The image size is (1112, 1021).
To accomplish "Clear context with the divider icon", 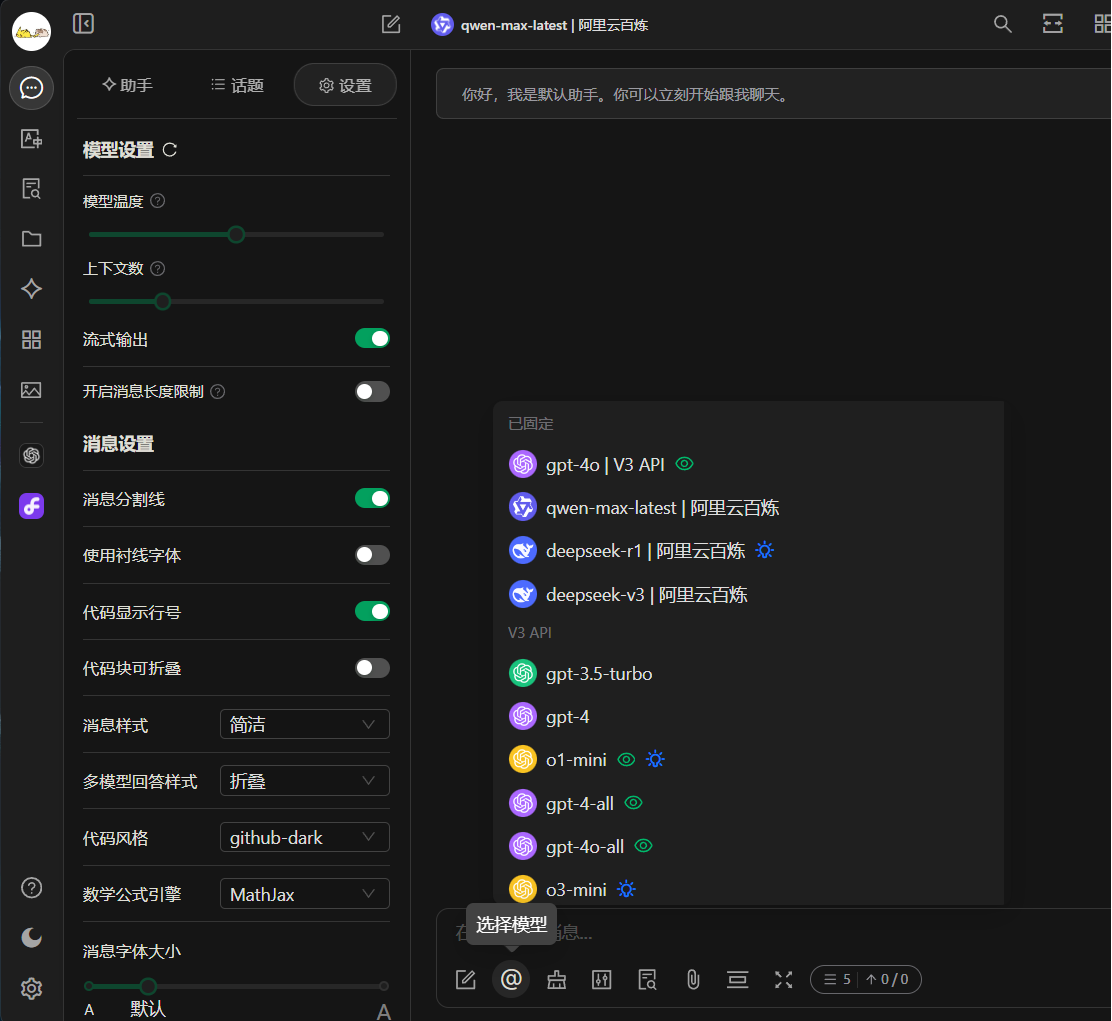I will [738, 980].
